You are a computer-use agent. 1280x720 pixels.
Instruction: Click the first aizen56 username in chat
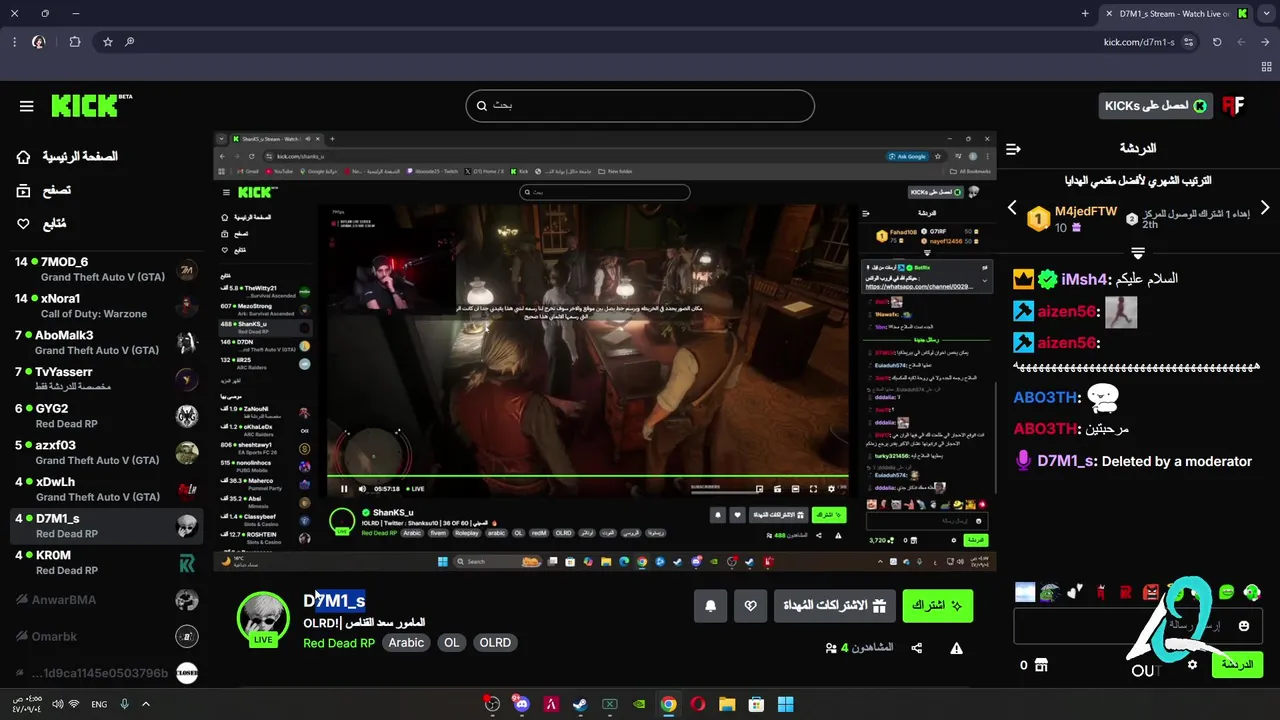[1067, 312]
